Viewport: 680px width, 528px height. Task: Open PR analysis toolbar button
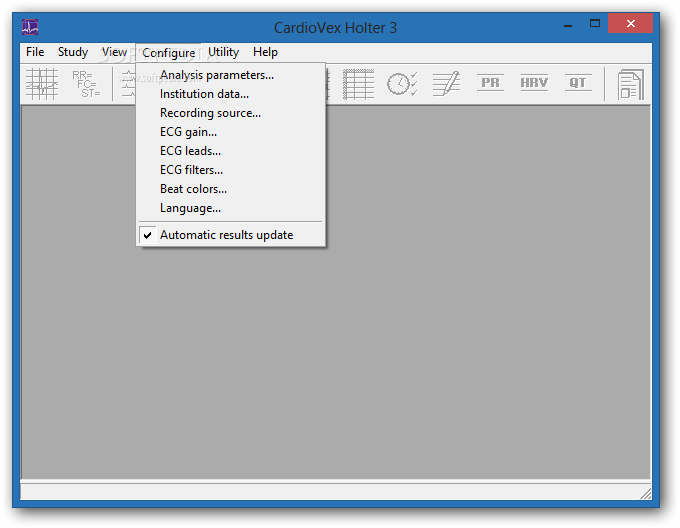coord(490,83)
